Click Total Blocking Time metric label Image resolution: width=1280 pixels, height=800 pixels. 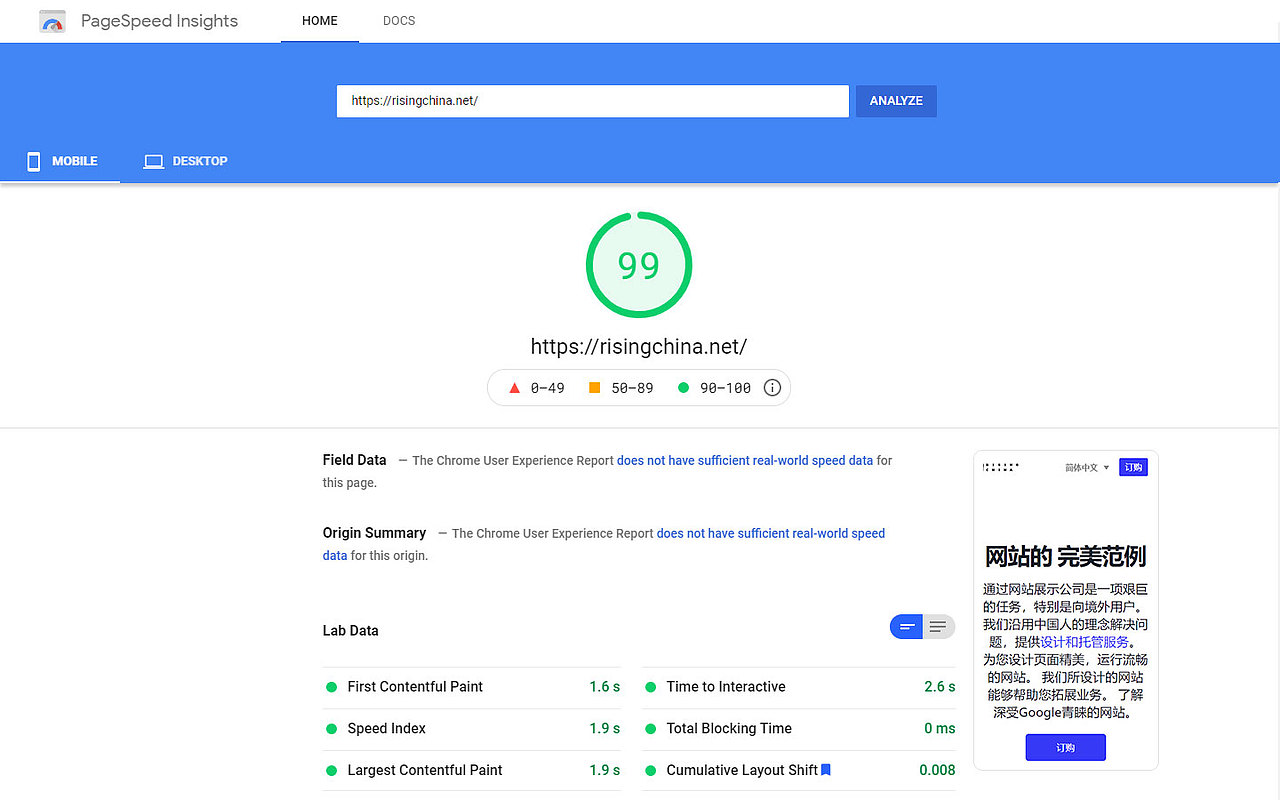(729, 729)
